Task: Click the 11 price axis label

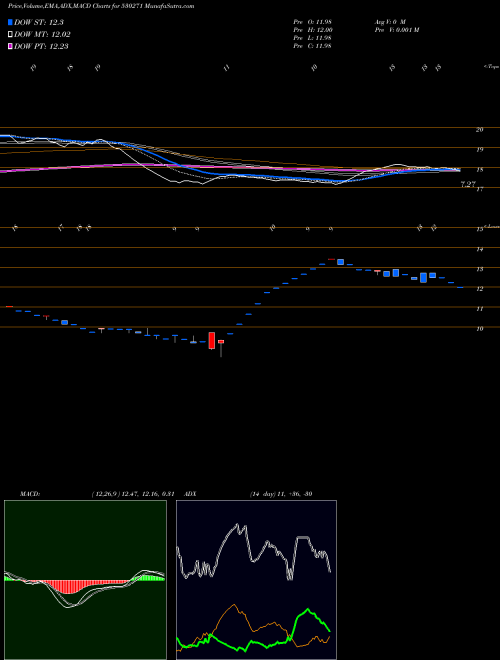Action: (479, 309)
